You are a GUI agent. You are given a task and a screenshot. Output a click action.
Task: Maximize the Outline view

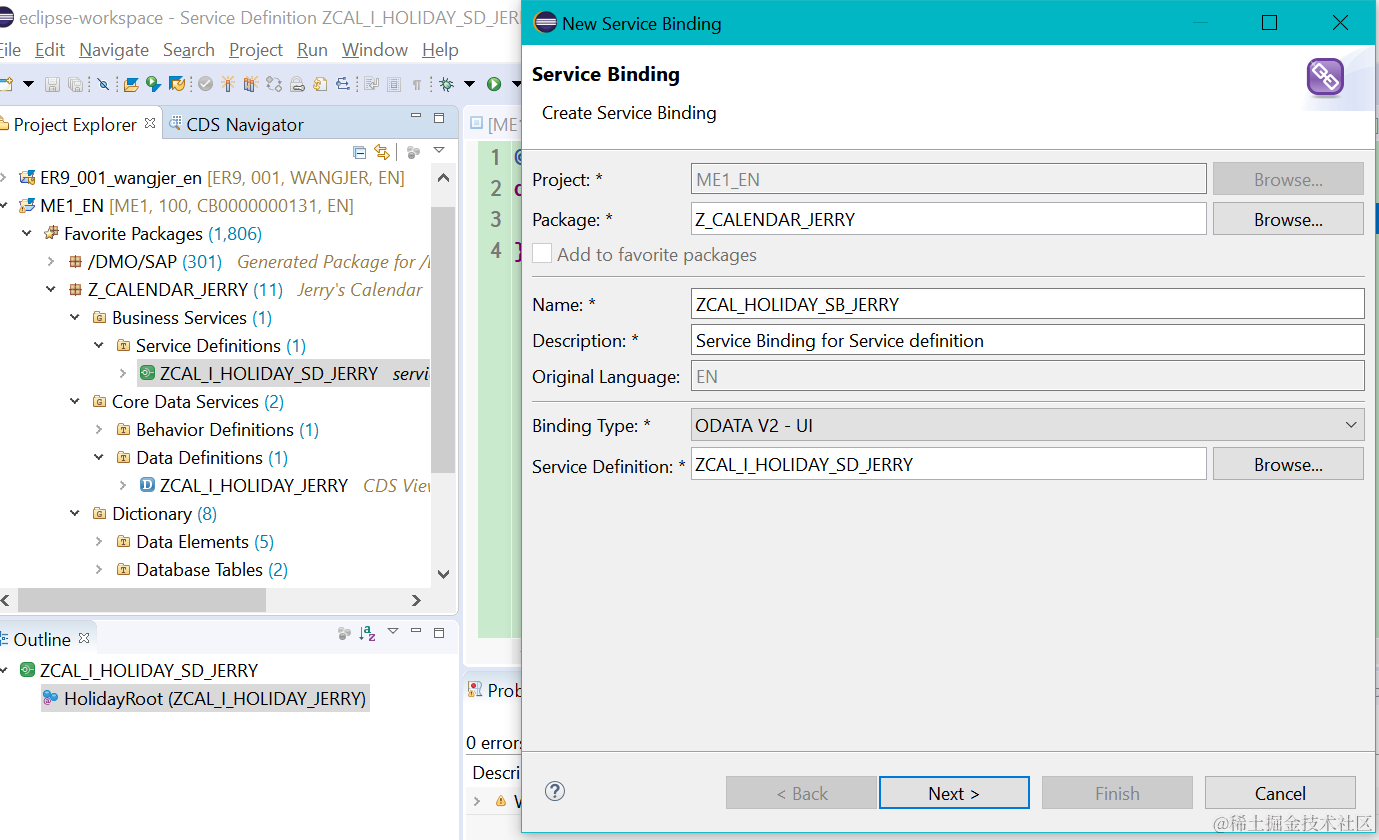pyautogui.click(x=438, y=632)
